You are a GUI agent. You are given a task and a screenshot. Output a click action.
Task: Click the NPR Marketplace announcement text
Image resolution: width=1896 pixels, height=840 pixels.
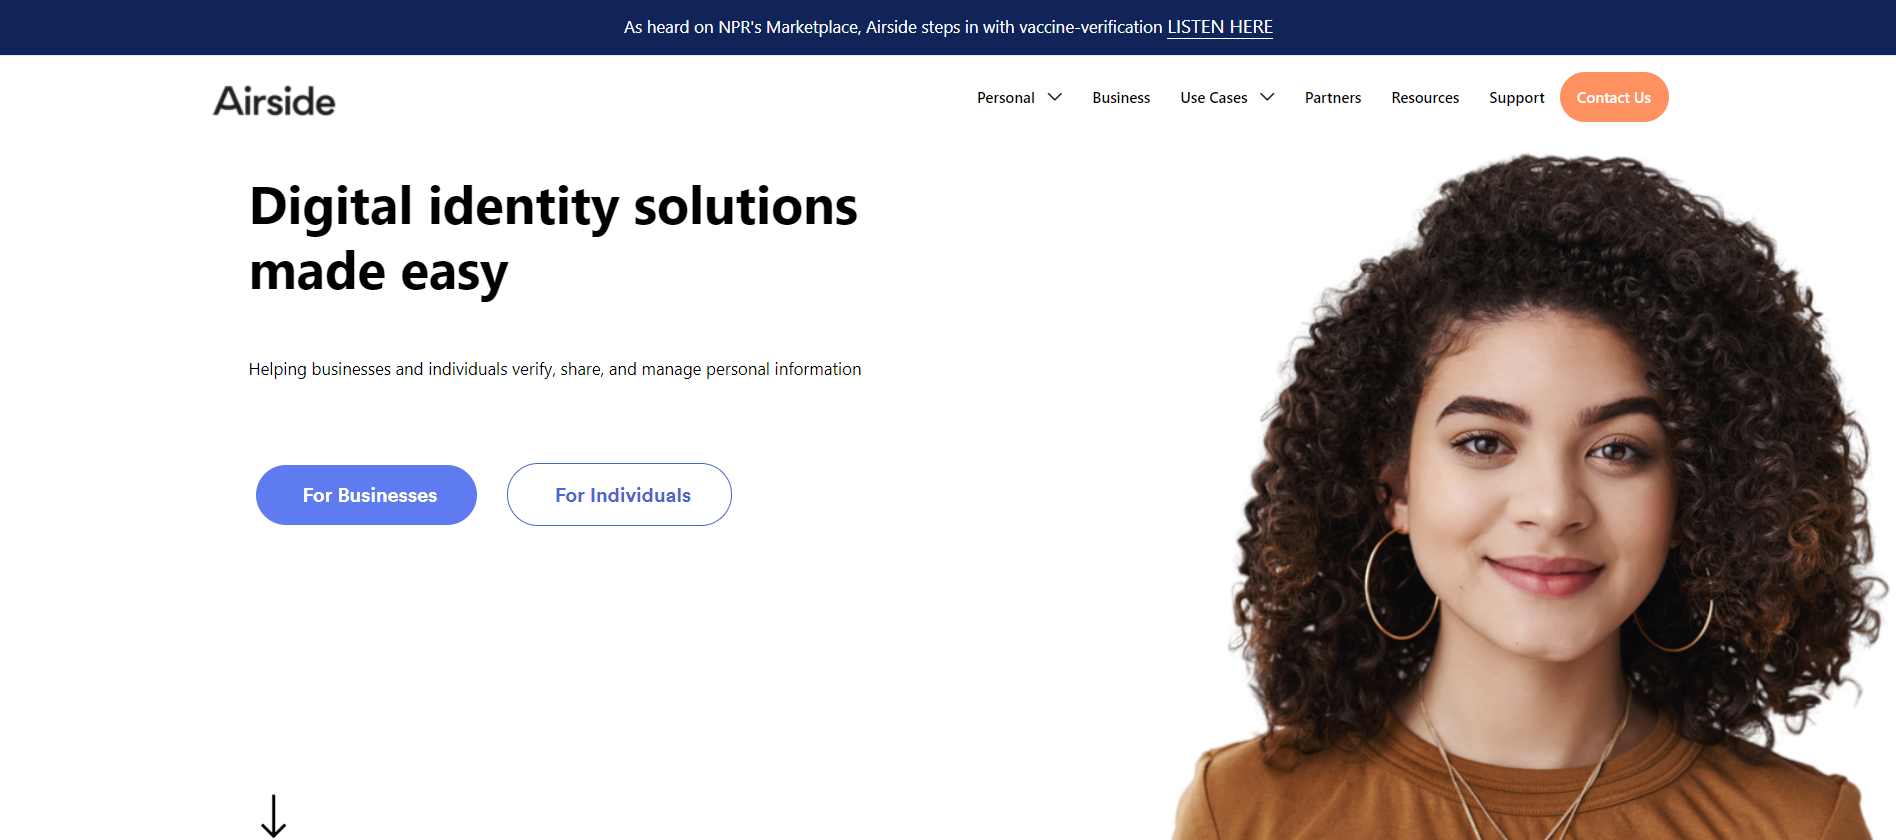[893, 27]
